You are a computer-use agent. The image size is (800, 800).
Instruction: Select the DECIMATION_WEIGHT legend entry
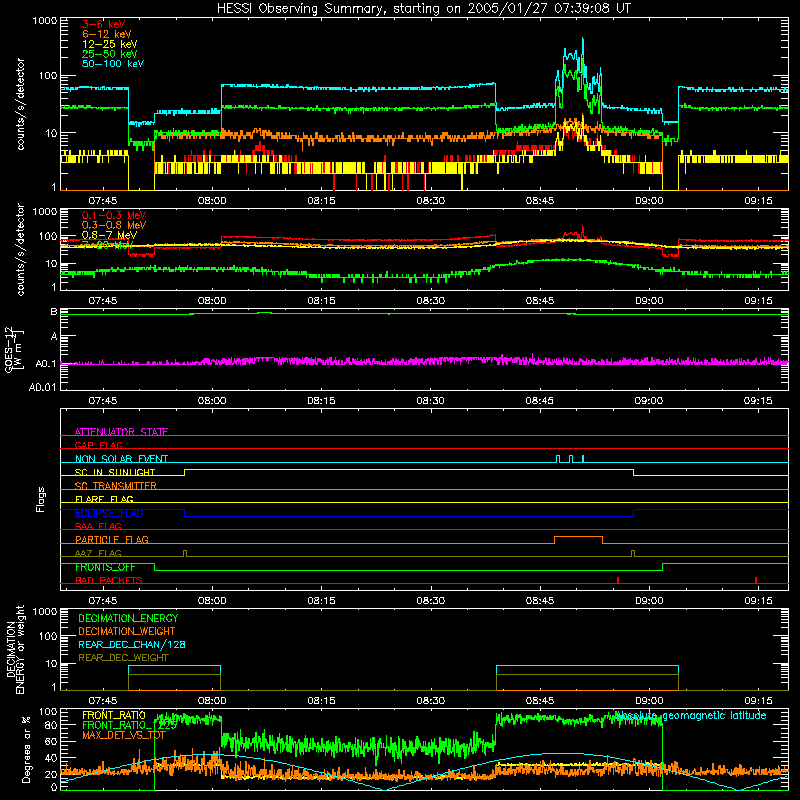pyautogui.click(x=127, y=631)
